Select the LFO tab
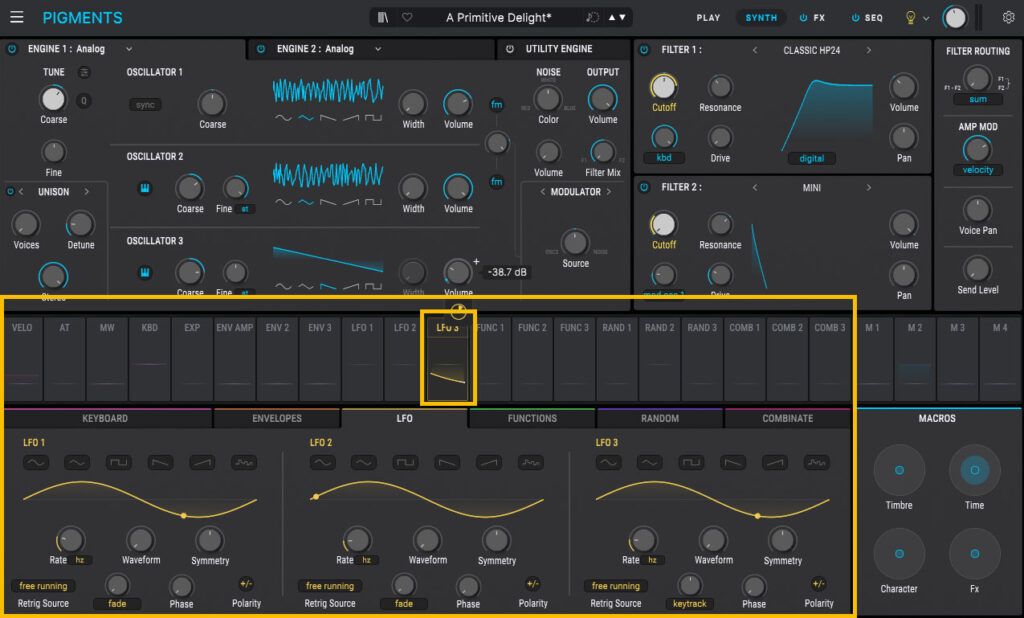The image size is (1024, 618). pos(404,418)
